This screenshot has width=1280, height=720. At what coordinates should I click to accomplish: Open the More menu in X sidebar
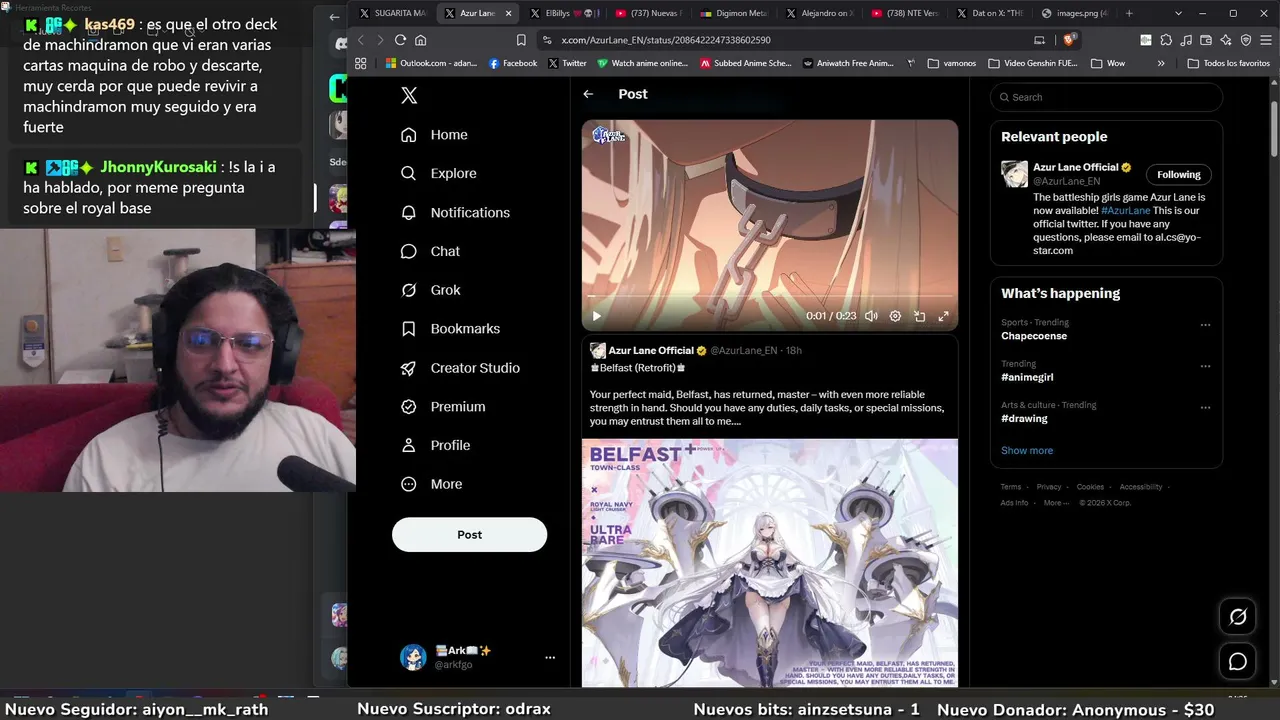click(432, 484)
